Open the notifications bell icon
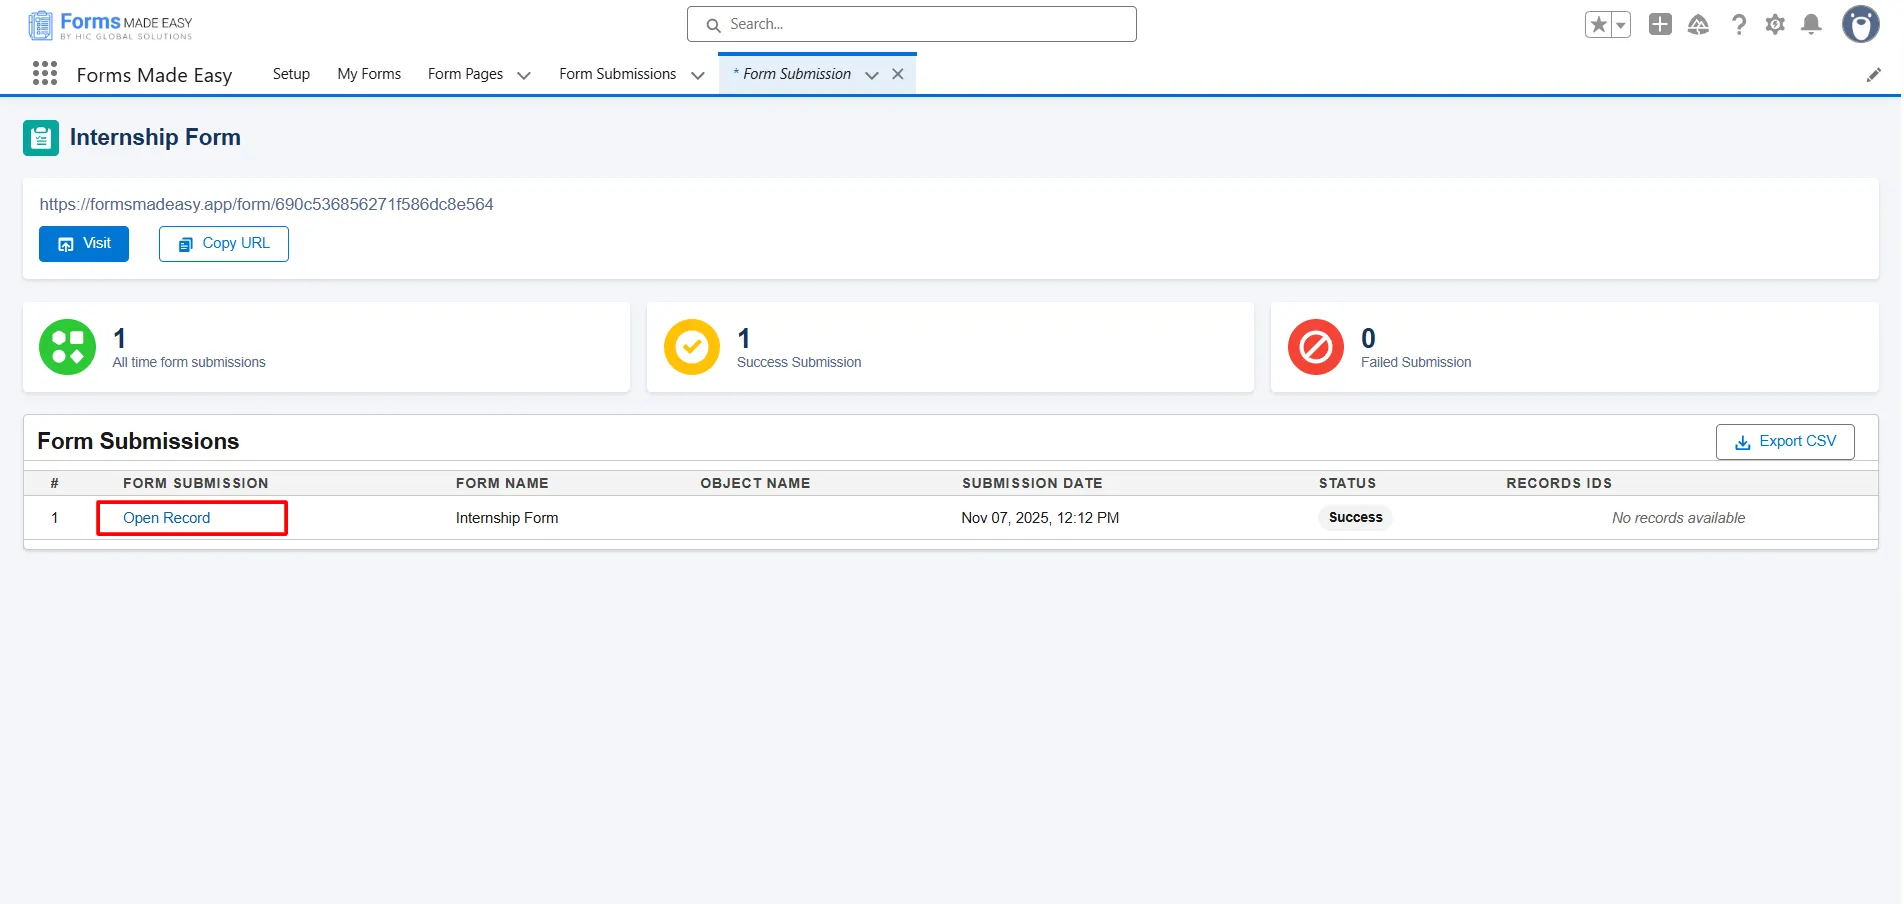 point(1811,25)
